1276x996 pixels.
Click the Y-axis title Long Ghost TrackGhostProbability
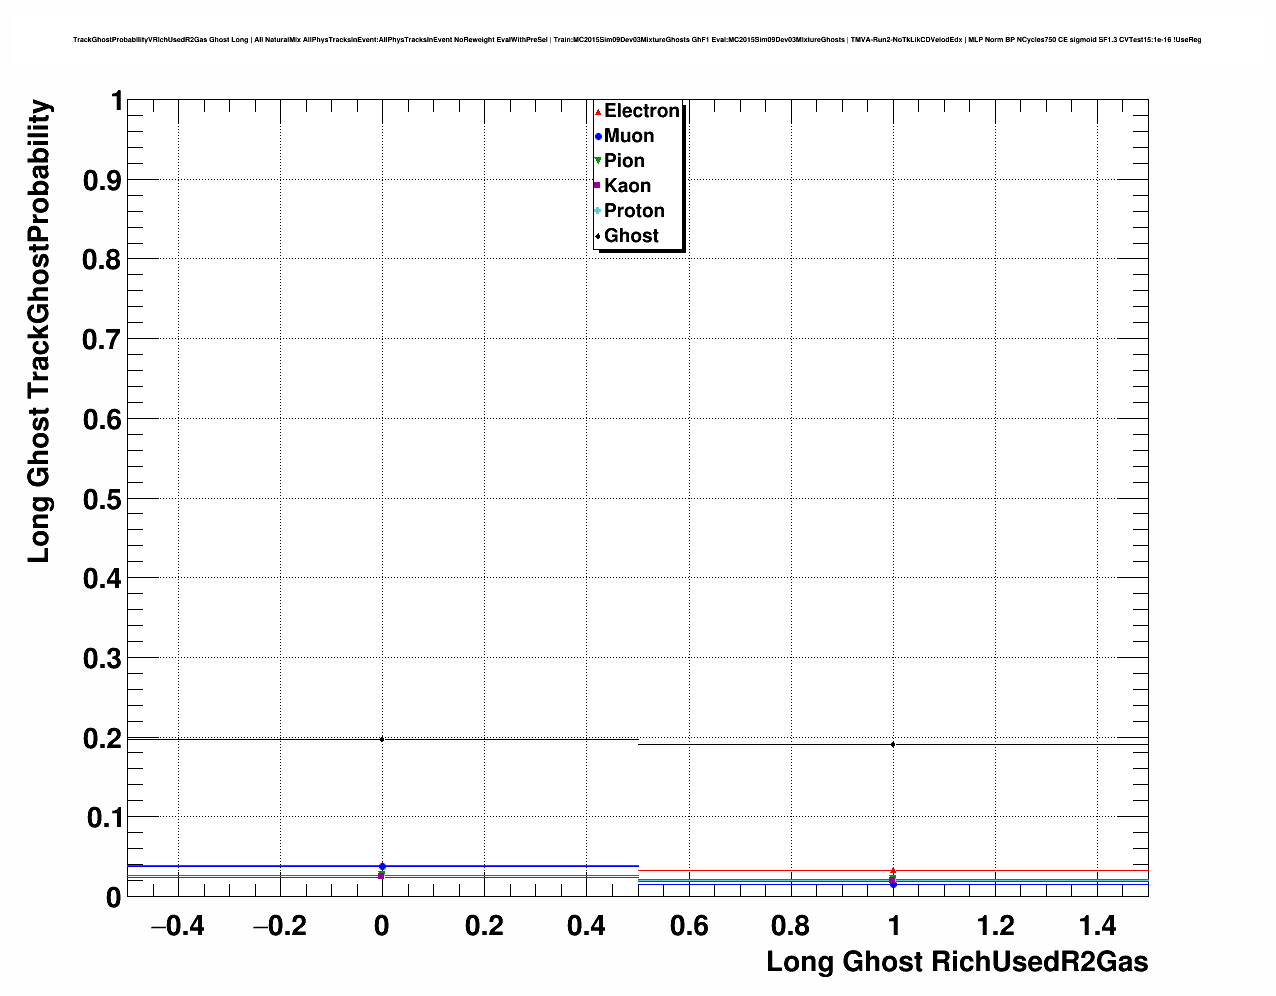pos(38,331)
